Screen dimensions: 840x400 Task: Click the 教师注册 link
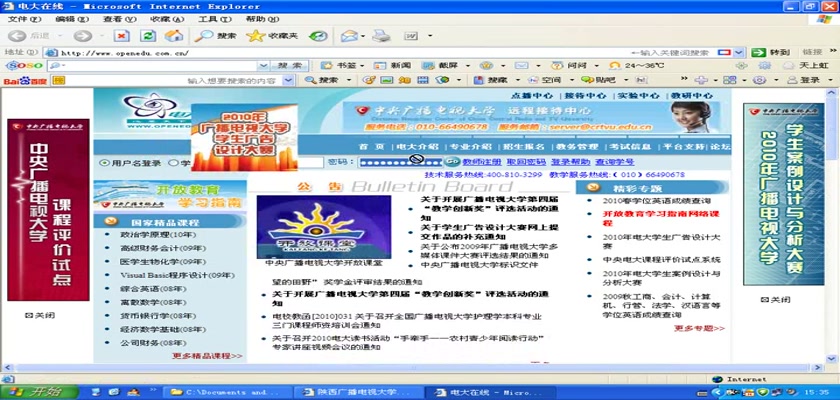[x=482, y=162]
